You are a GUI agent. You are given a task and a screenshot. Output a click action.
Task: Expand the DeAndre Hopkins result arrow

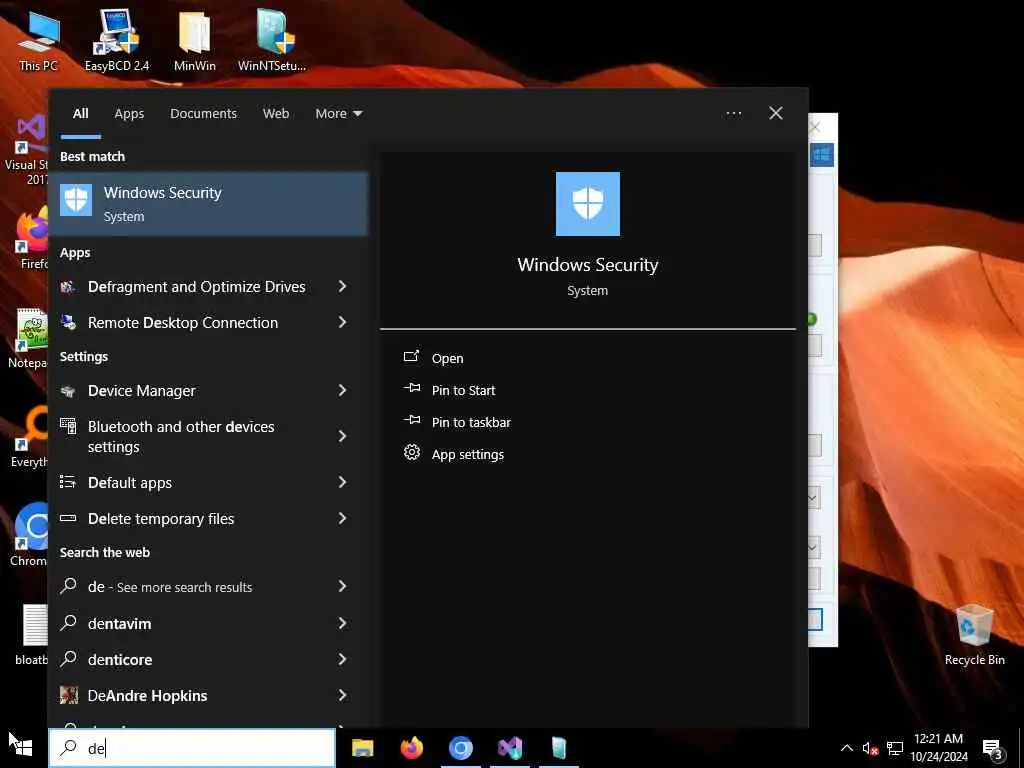342,695
